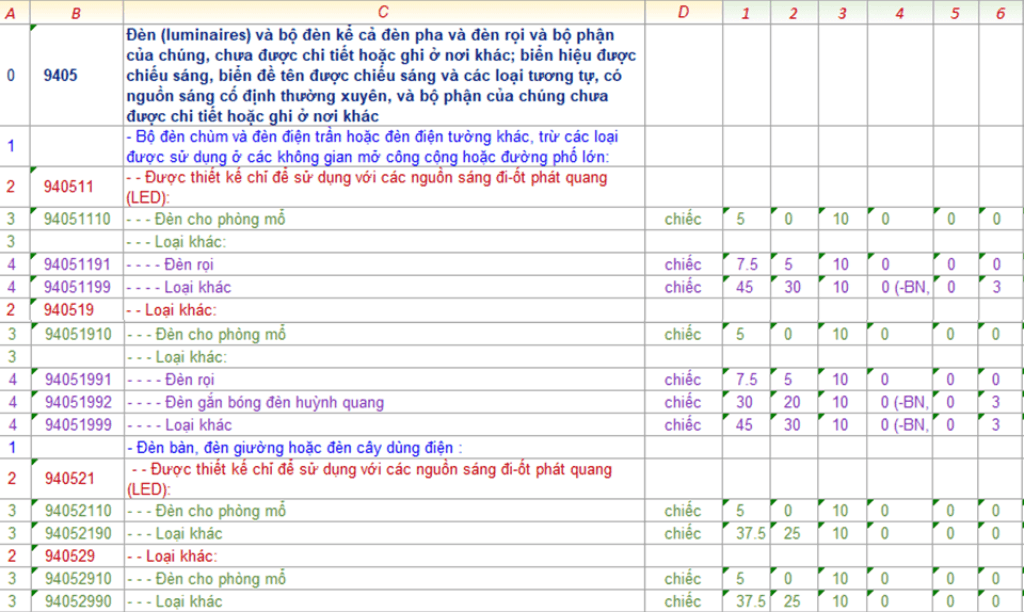Image resolution: width=1024 pixels, height=612 pixels.
Task: Click the code cell 94051199
Action: [x=77, y=287]
